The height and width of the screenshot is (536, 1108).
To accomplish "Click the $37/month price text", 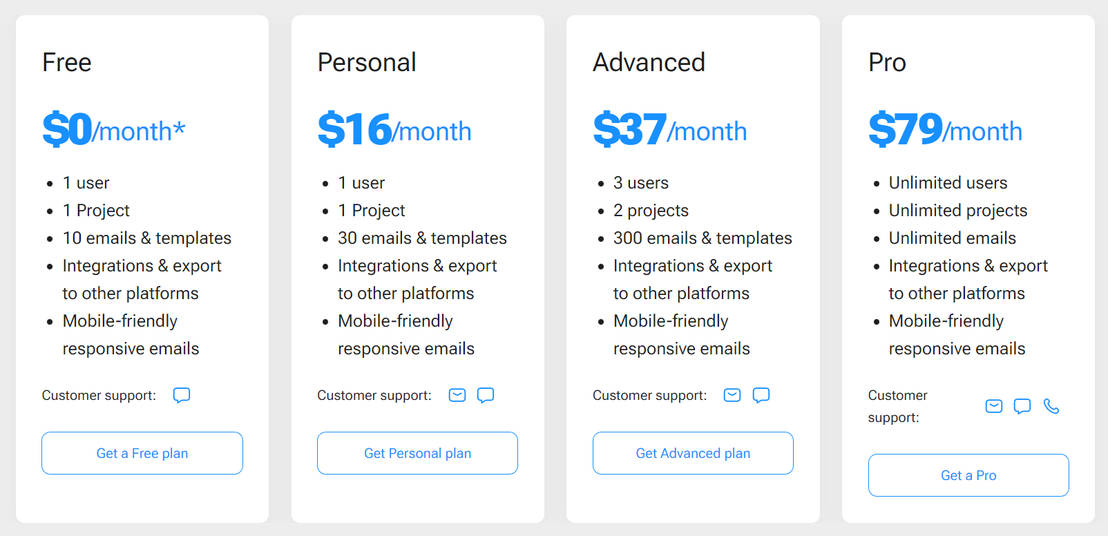I will pos(669,130).
